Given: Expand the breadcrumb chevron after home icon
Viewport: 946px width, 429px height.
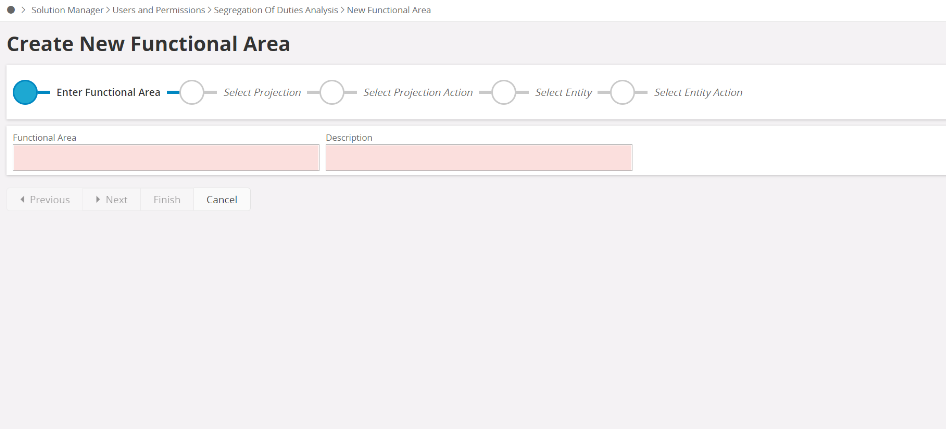Looking at the screenshot, I should 23,9.
